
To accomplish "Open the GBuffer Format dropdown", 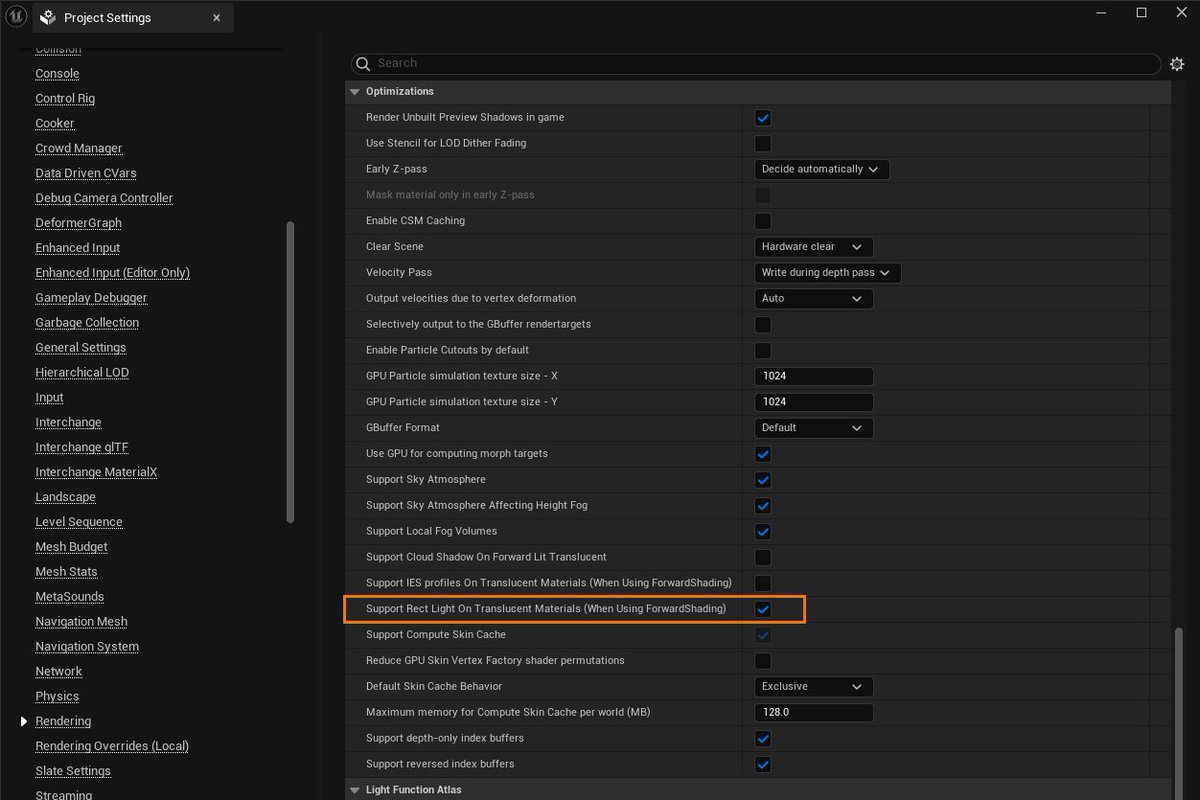I will pyautogui.click(x=813, y=427).
